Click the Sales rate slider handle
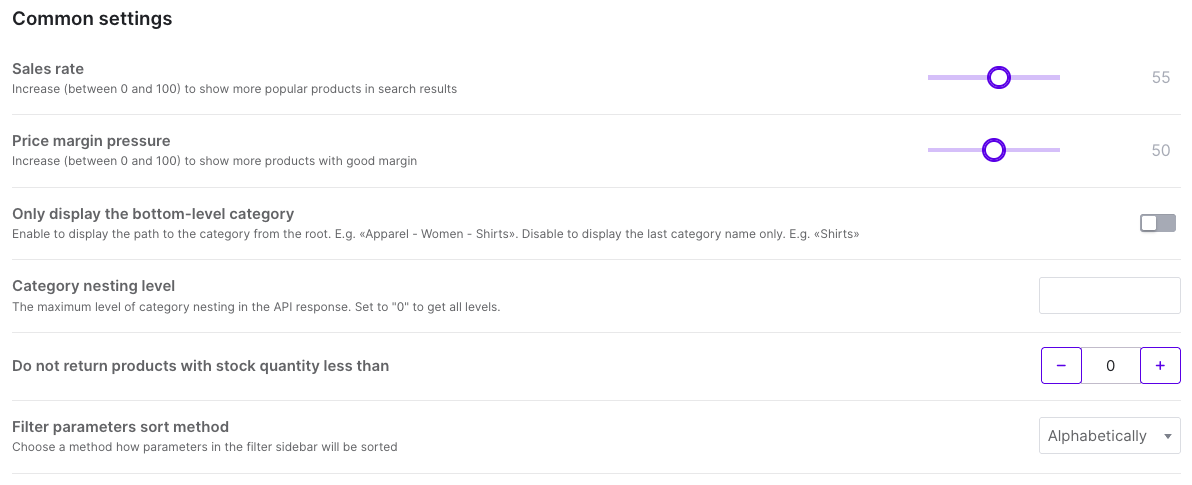The height and width of the screenshot is (485, 1192). pos(998,77)
